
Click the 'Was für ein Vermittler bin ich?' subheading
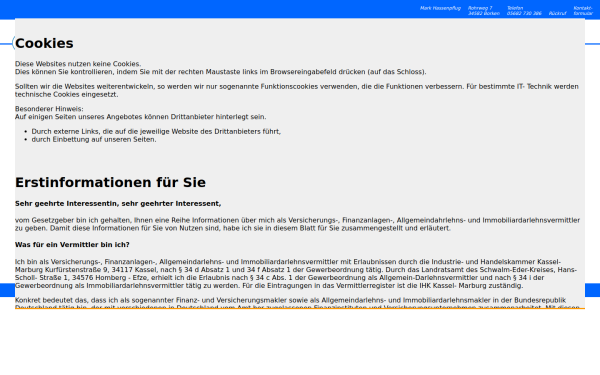point(72,245)
